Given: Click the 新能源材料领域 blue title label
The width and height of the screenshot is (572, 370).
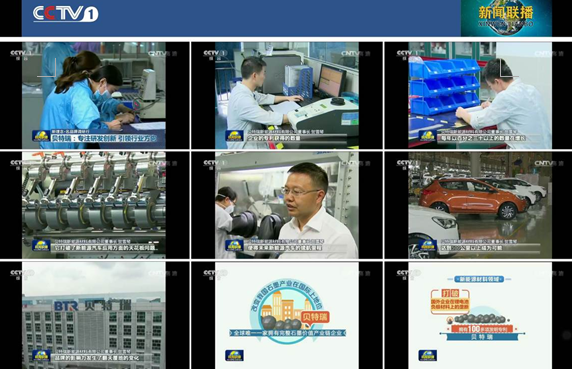Looking at the screenshot, I should 480,279.
